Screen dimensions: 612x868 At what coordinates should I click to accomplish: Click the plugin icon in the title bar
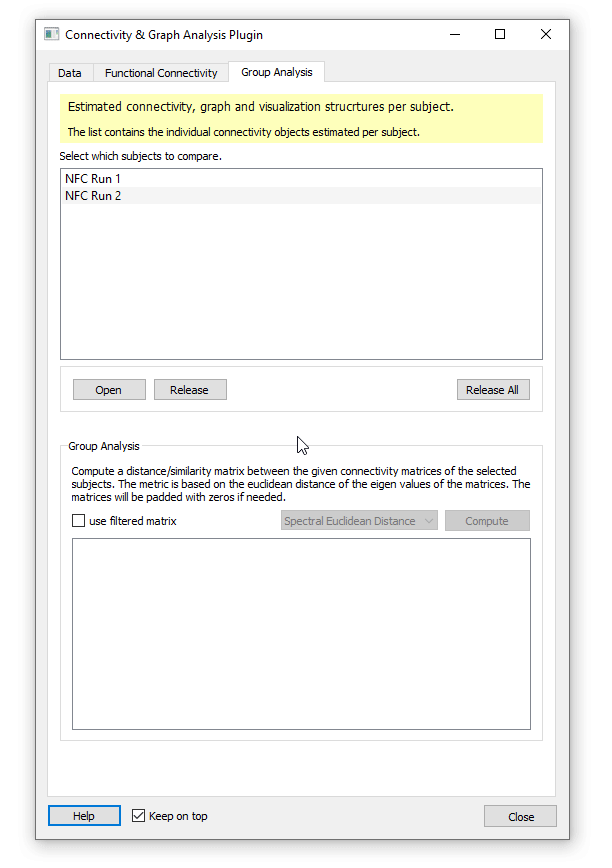pyautogui.click(x=52, y=34)
